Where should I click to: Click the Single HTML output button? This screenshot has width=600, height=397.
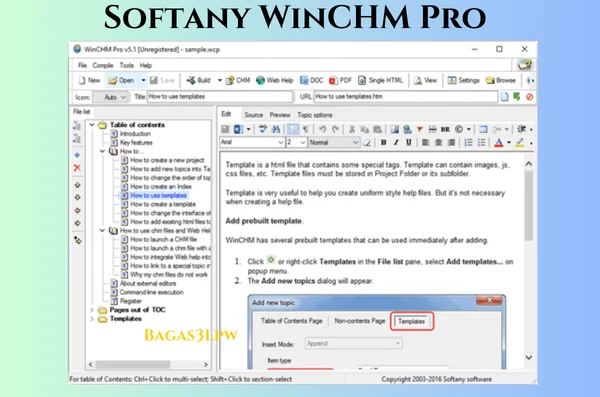[x=380, y=80]
